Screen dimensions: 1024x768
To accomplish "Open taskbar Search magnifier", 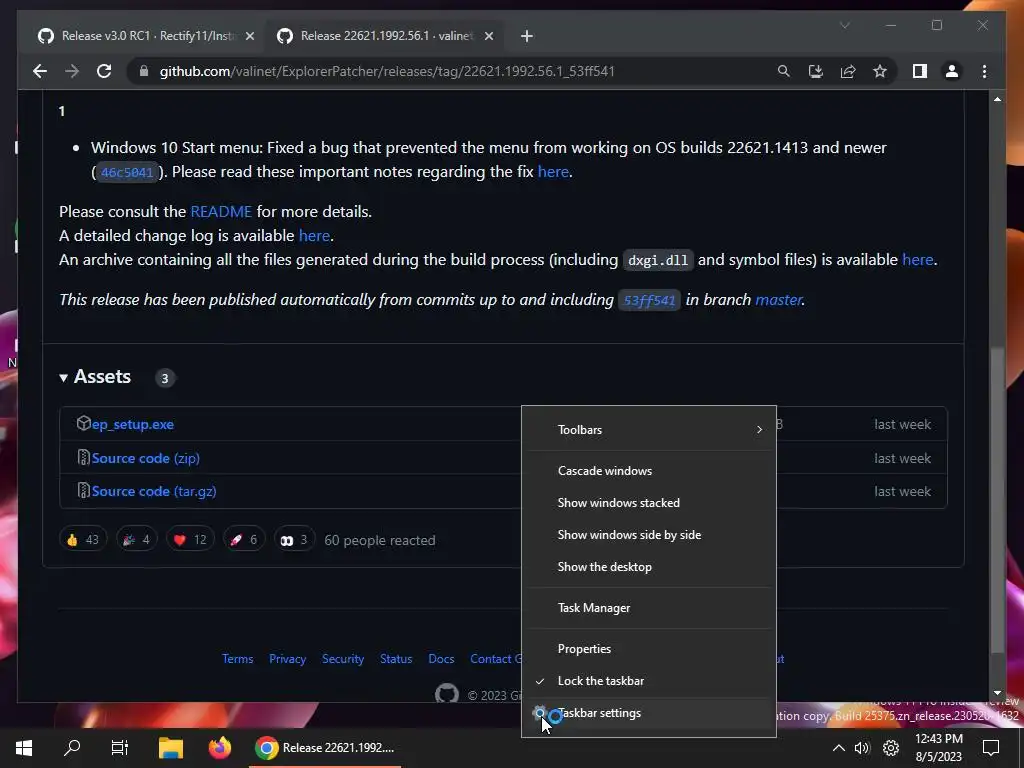I will pyautogui.click(x=72, y=748).
